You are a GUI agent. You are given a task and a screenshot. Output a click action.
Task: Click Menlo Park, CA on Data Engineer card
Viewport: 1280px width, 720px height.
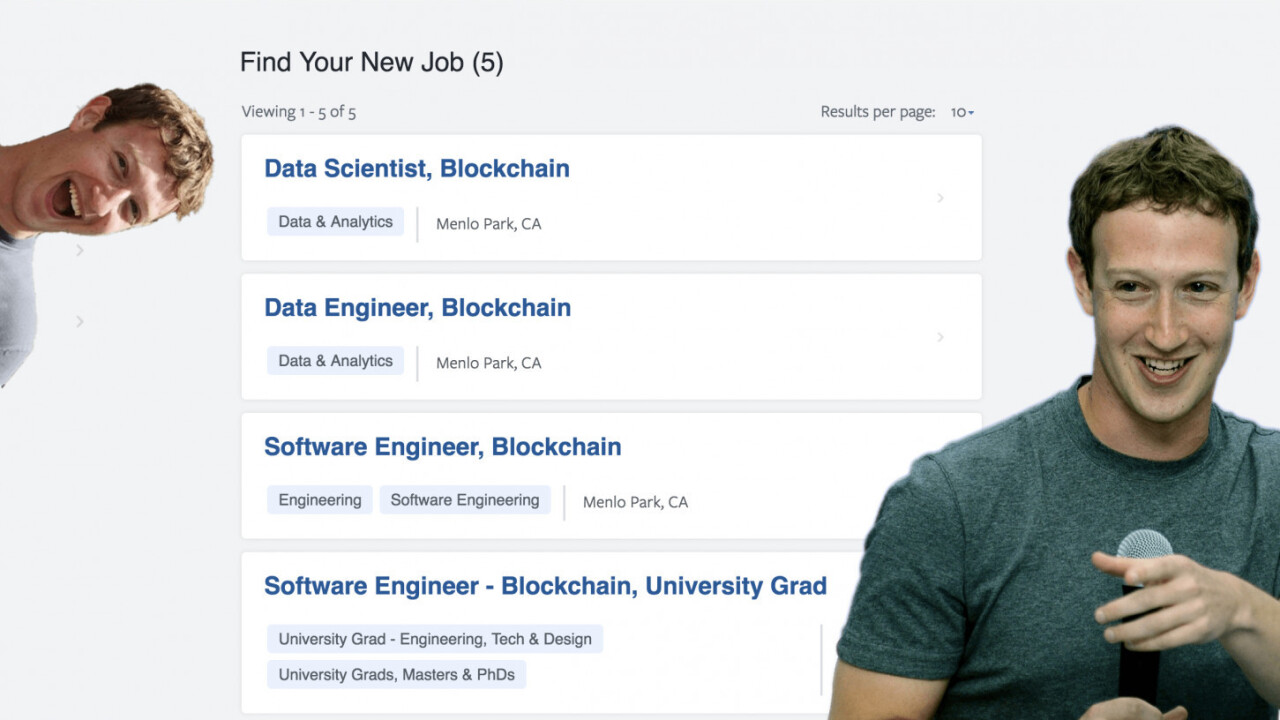tap(488, 363)
